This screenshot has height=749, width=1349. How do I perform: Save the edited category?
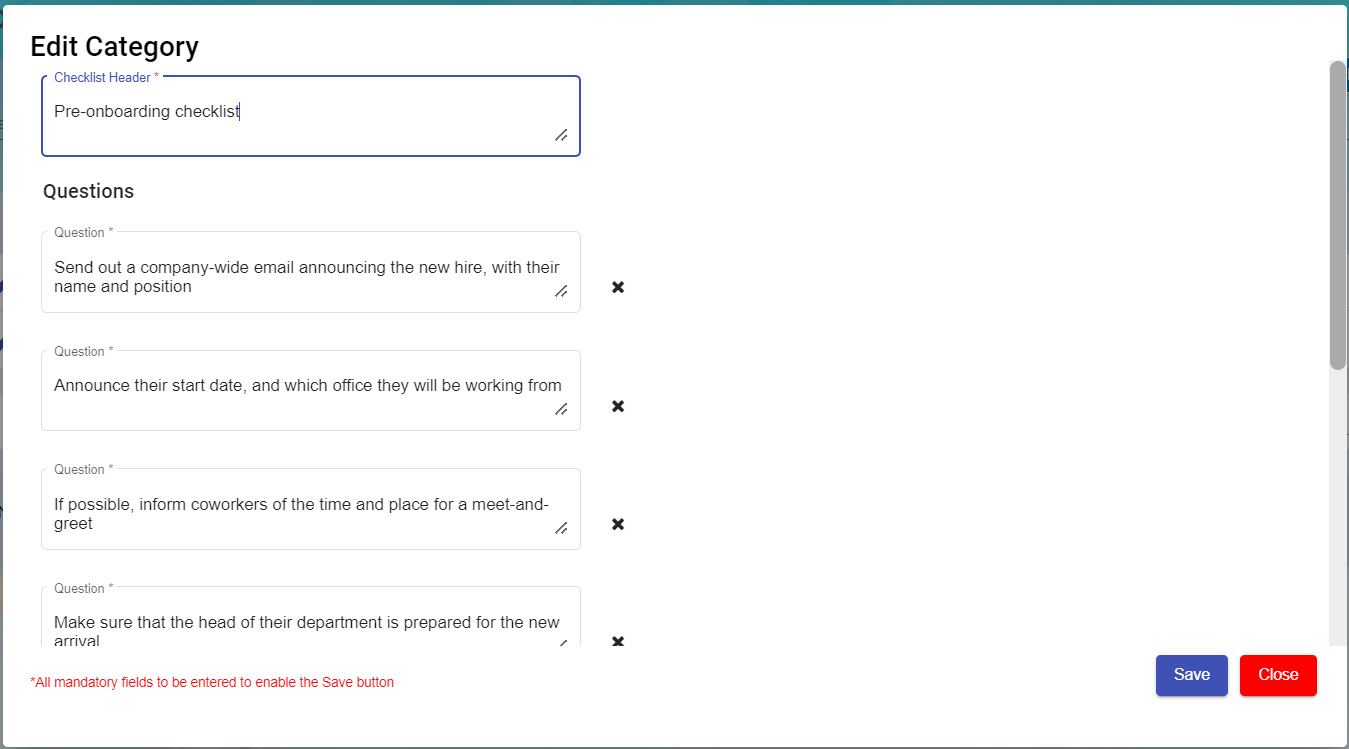pyautogui.click(x=1191, y=675)
